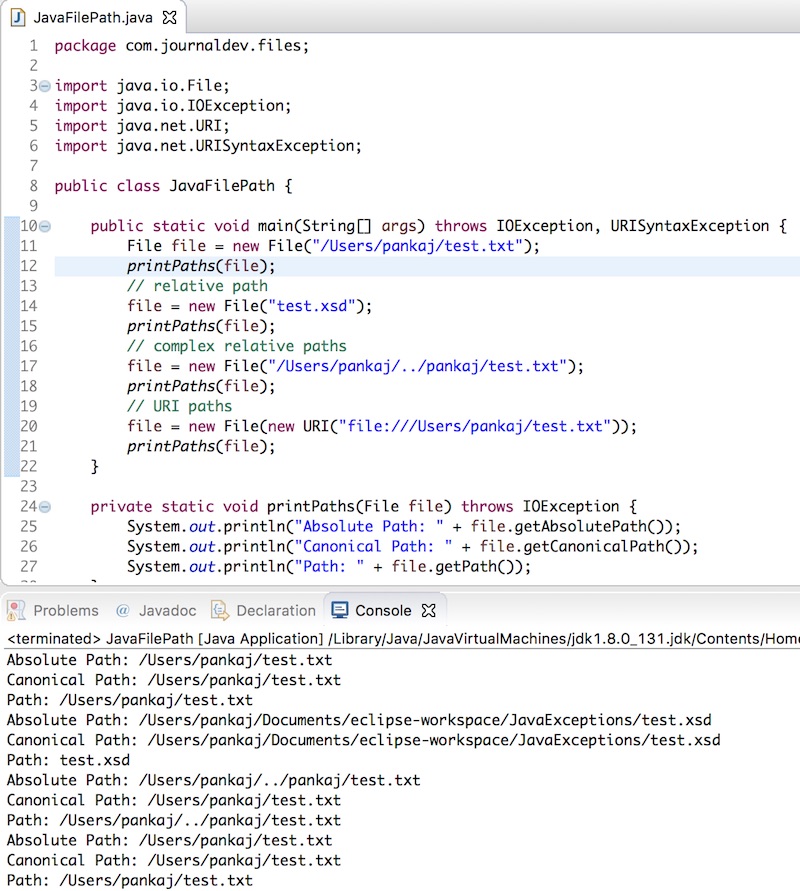Click the Javadoc @ icon
The height and width of the screenshot is (891, 800).
click(x=122, y=610)
